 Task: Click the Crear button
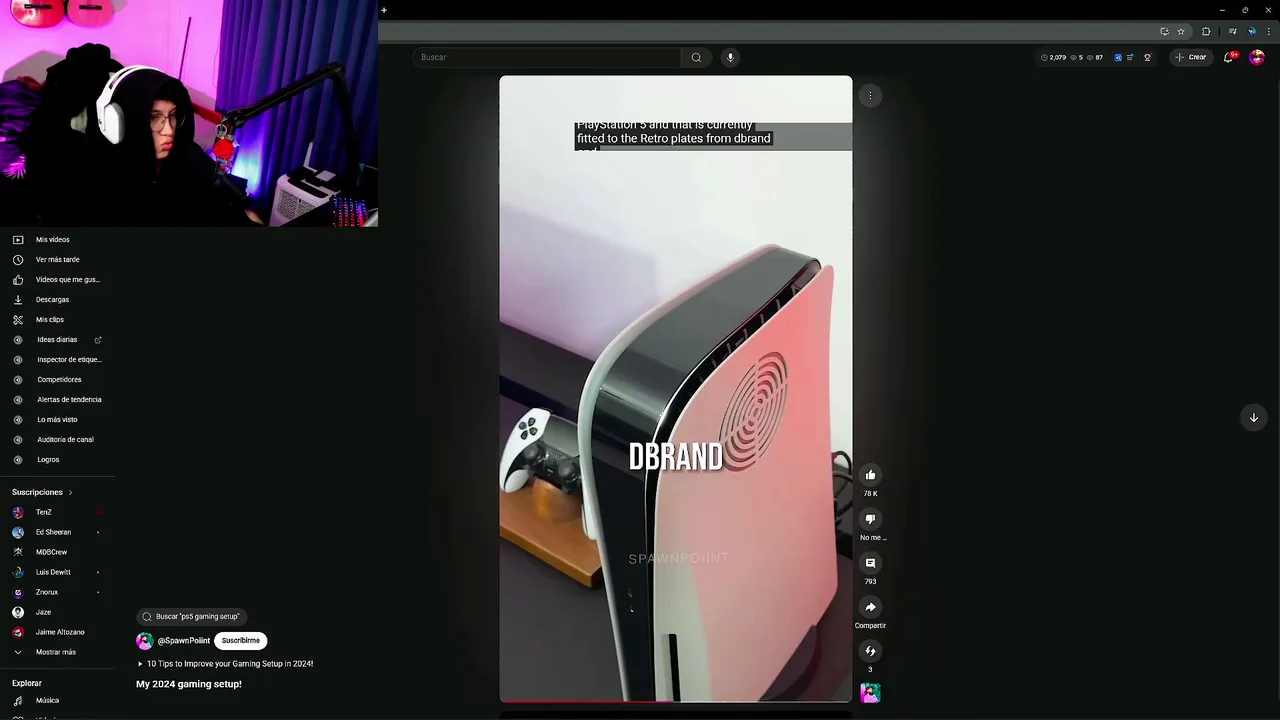(1190, 57)
